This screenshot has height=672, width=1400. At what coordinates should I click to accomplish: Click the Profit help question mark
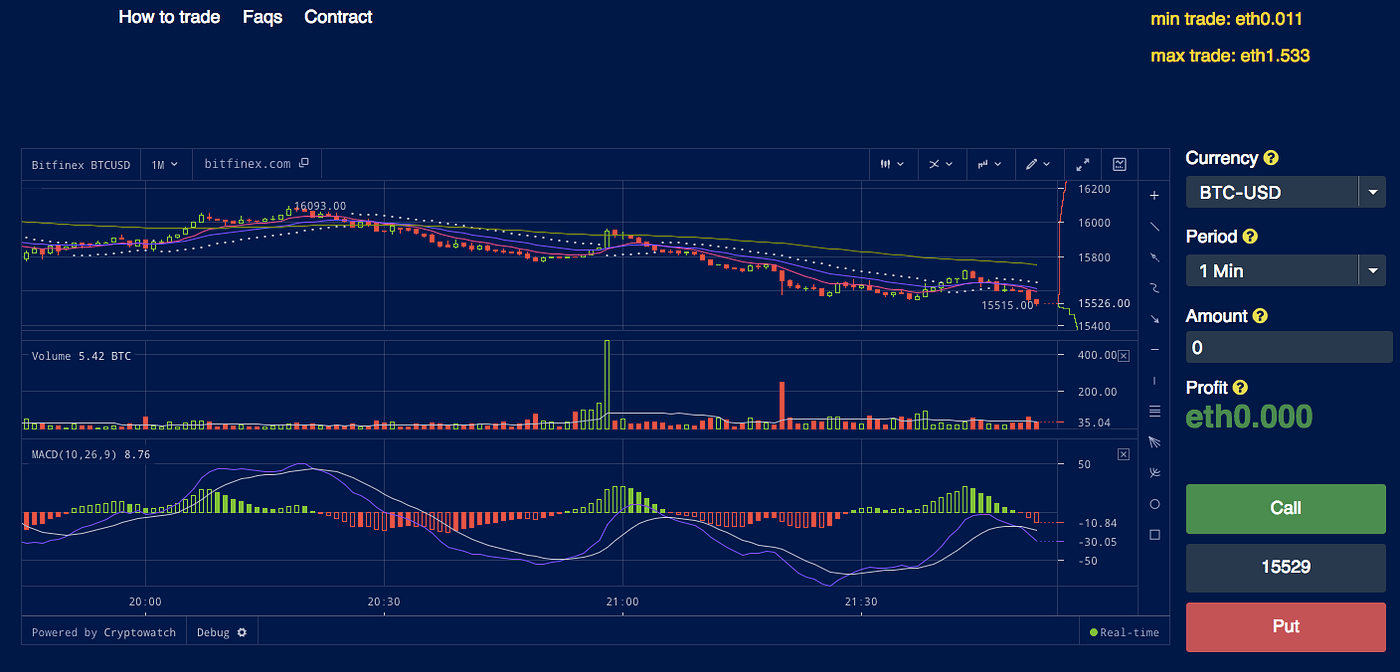click(x=1240, y=388)
